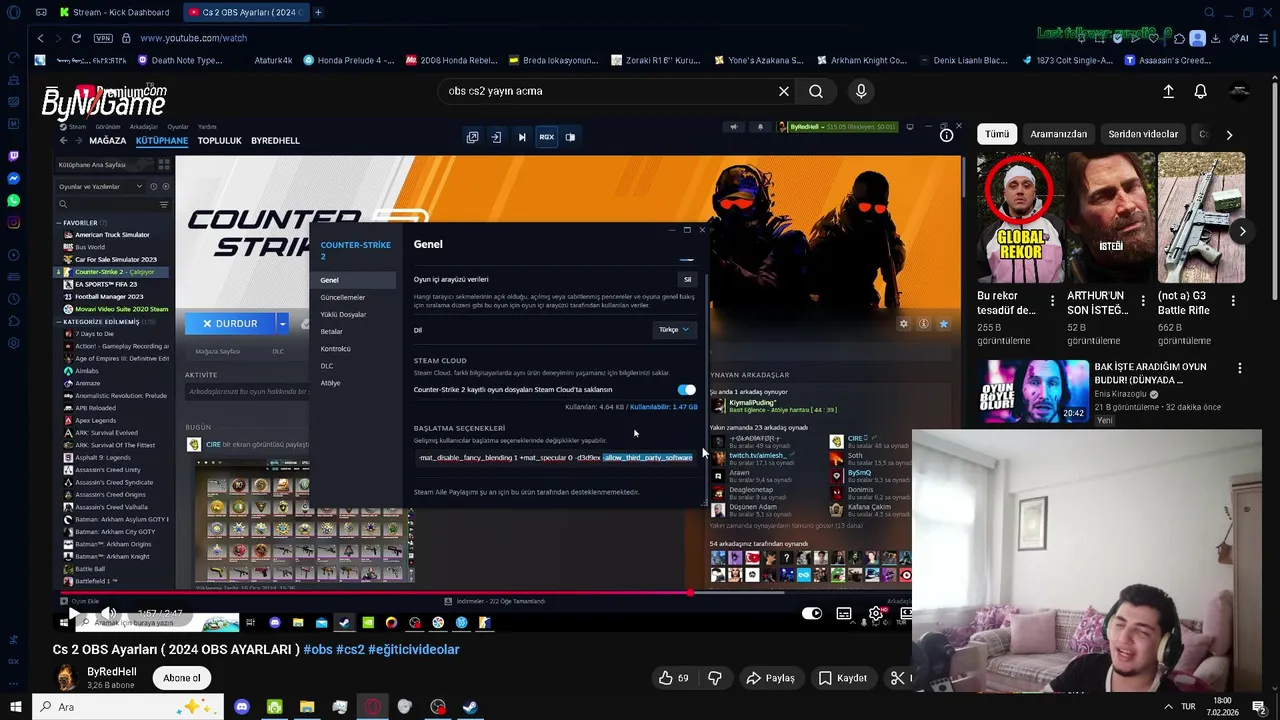Open WhatsApp in the Opera sidebar
Viewport: 1280px width, 720px height.
(13, 200)
